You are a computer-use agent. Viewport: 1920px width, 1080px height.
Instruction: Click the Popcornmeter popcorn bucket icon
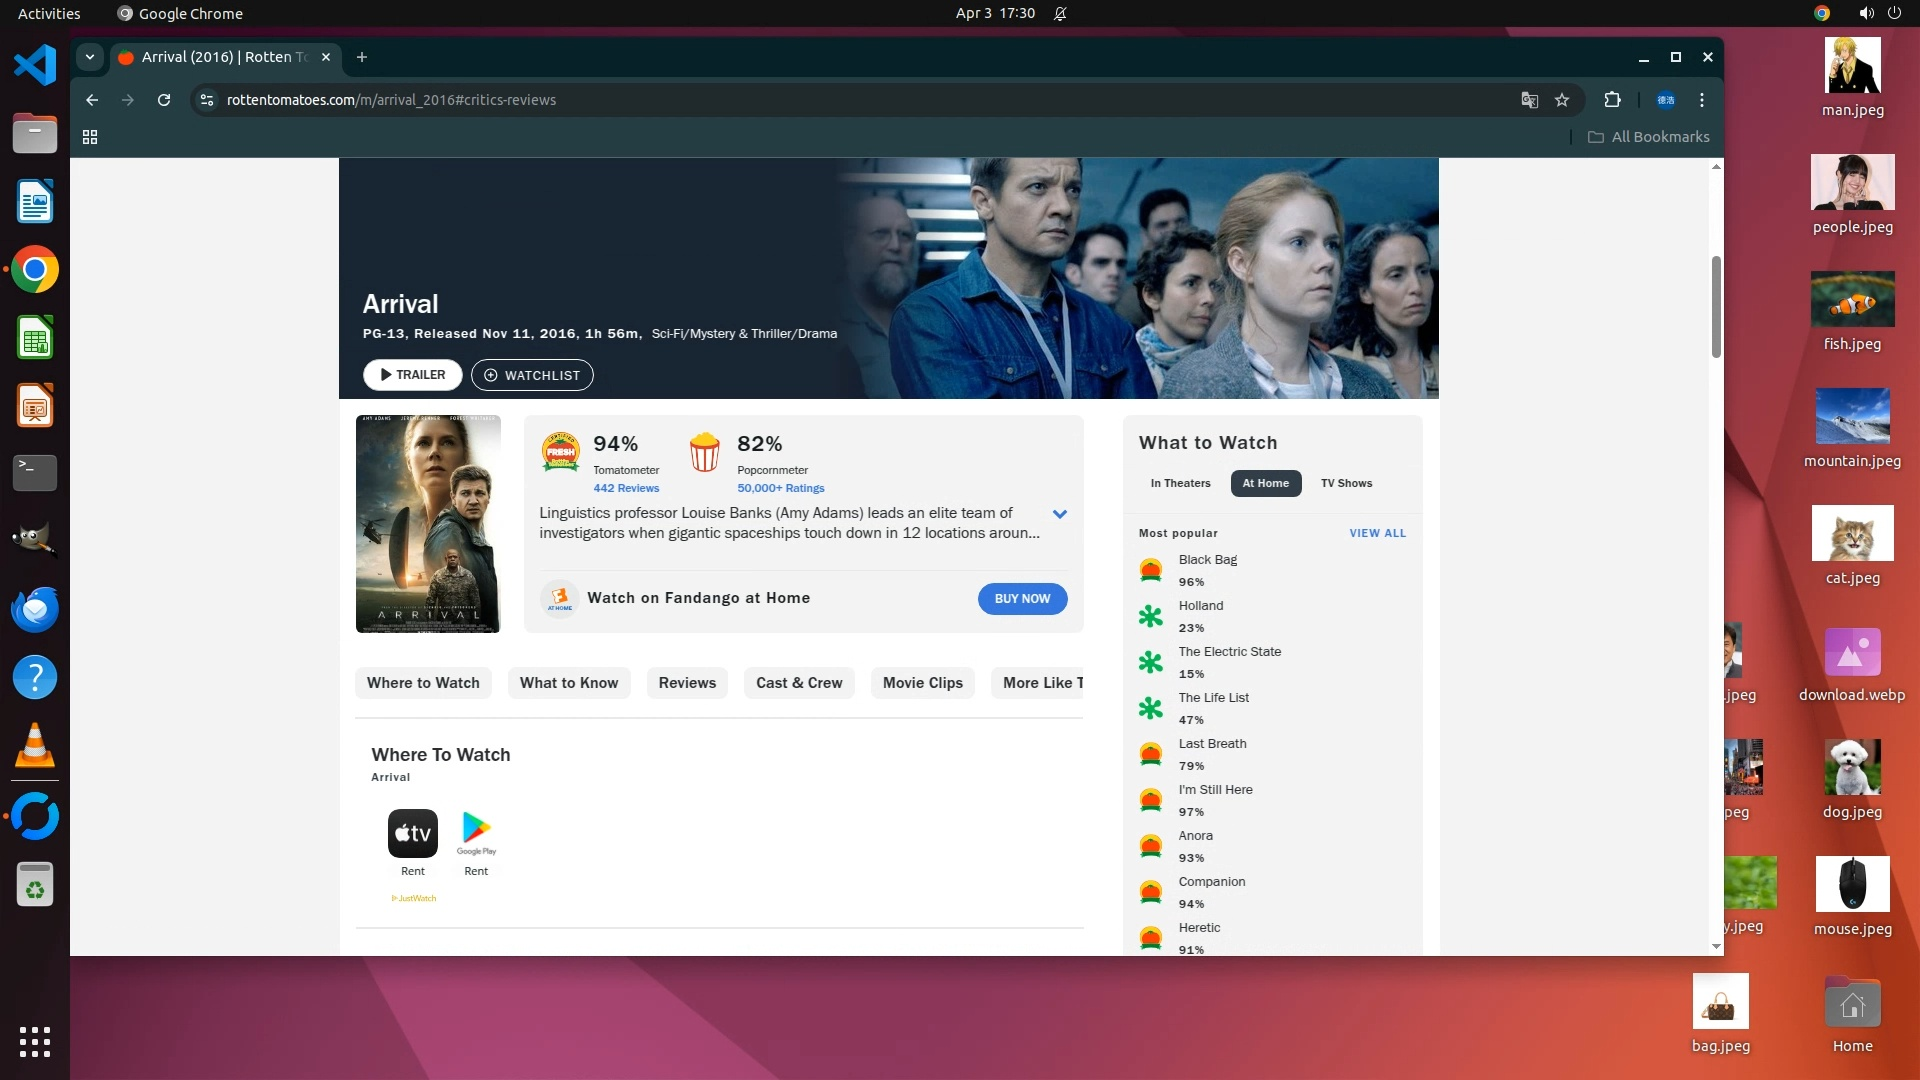pyautogui.click(x=704, y=452)
